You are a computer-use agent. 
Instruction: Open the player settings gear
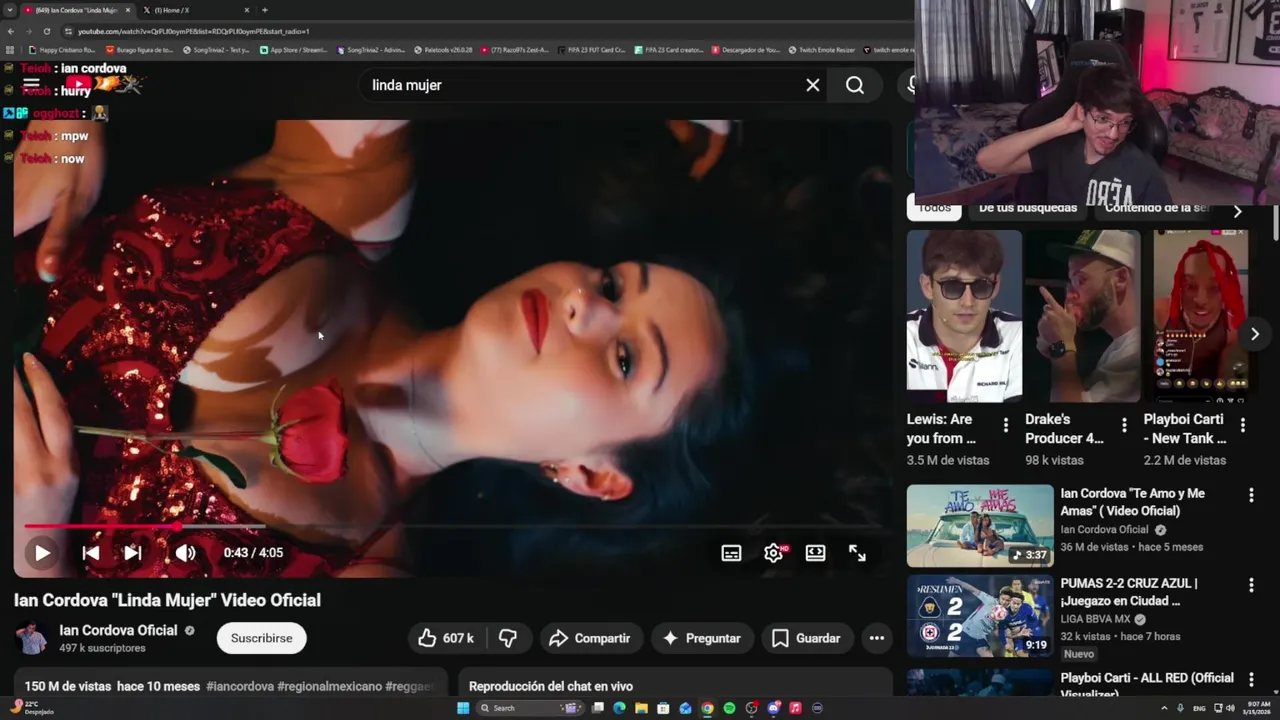pyautogui.click(x=773, y=553)
